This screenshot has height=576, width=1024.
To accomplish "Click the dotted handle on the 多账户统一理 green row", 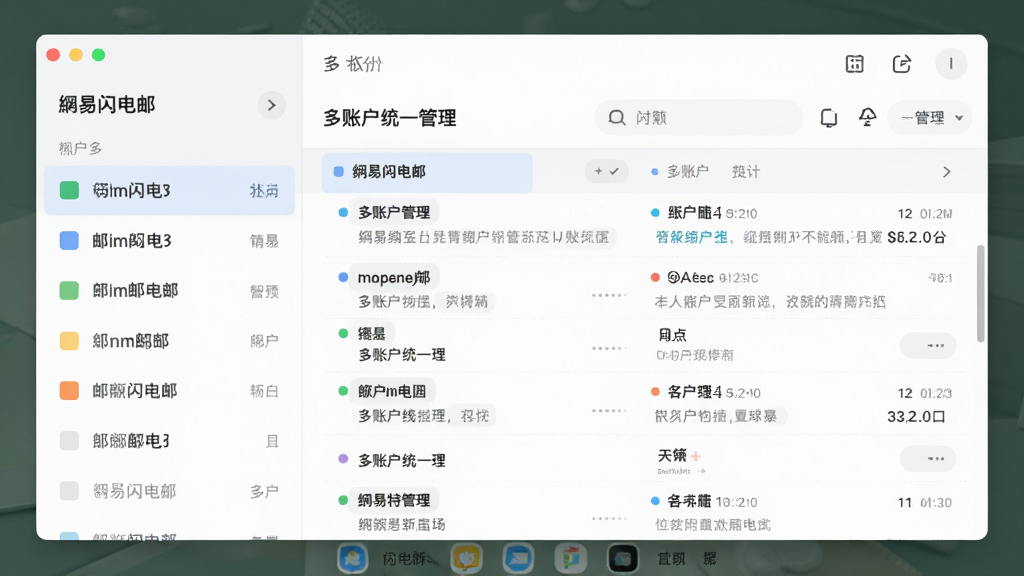I will (x=609, y=348).
